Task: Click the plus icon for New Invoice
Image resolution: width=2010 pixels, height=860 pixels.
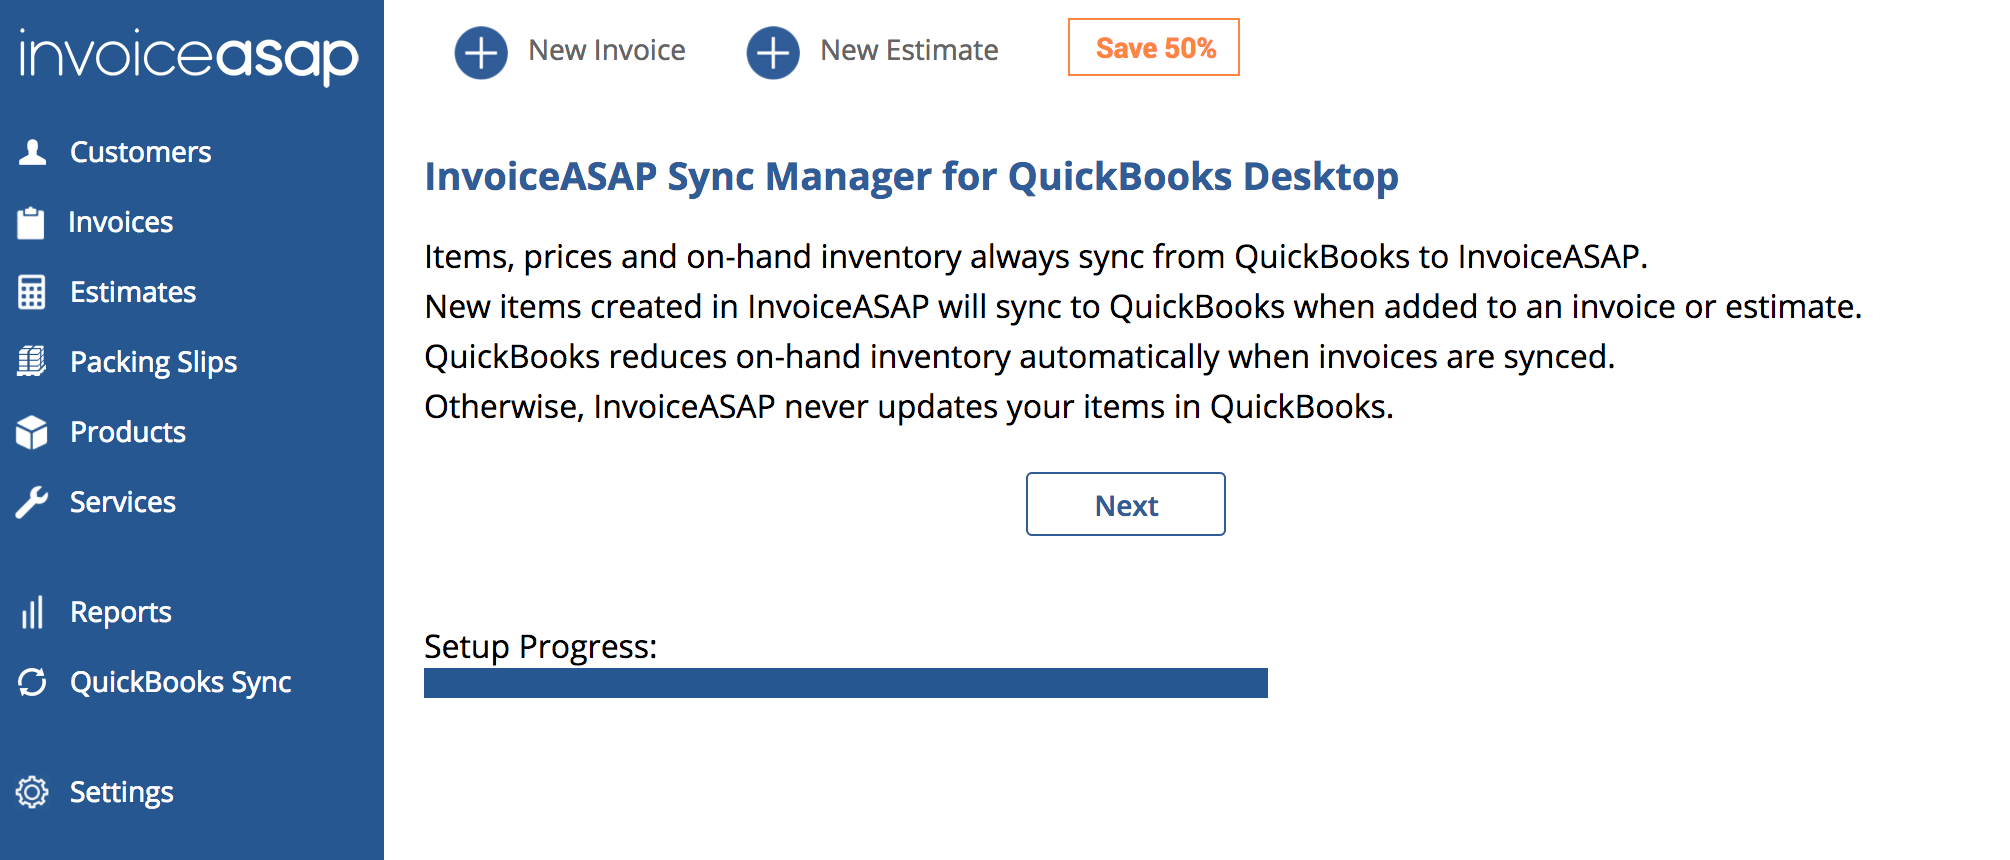Action: point(481,52)
